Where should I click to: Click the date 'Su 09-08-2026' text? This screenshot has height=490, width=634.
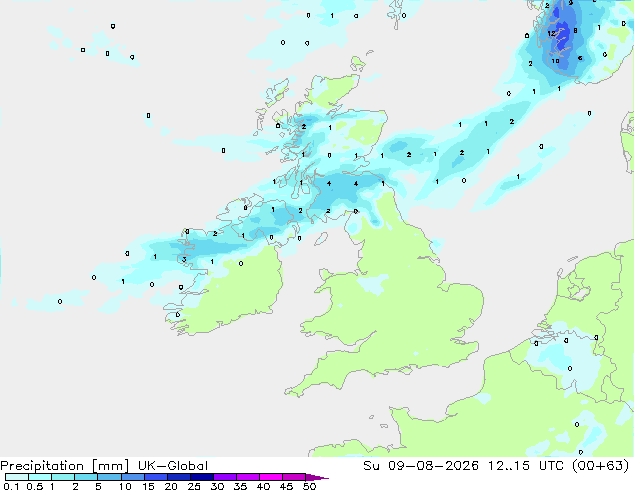[421, 466]
